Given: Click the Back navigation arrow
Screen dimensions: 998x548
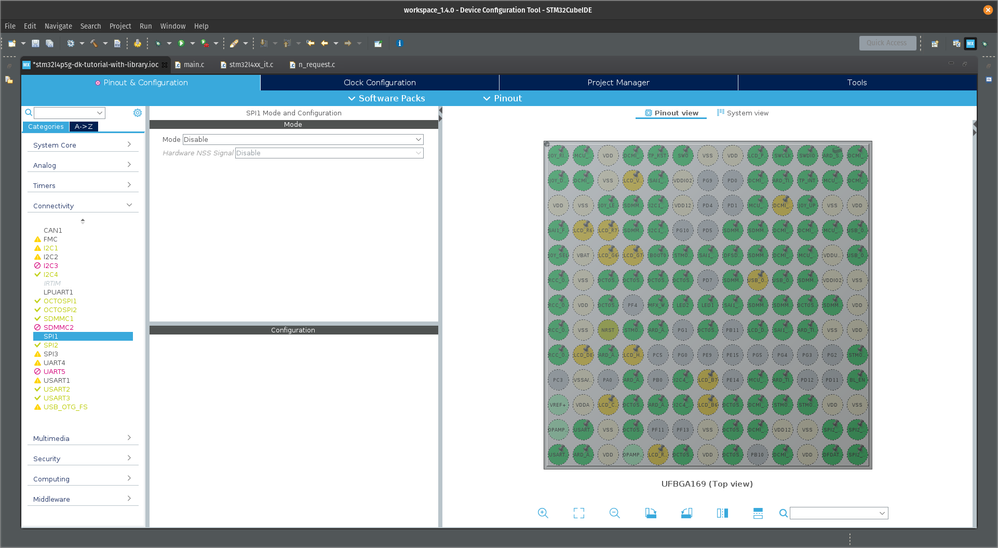Looking at the screenshot, I should pos(325,43).
